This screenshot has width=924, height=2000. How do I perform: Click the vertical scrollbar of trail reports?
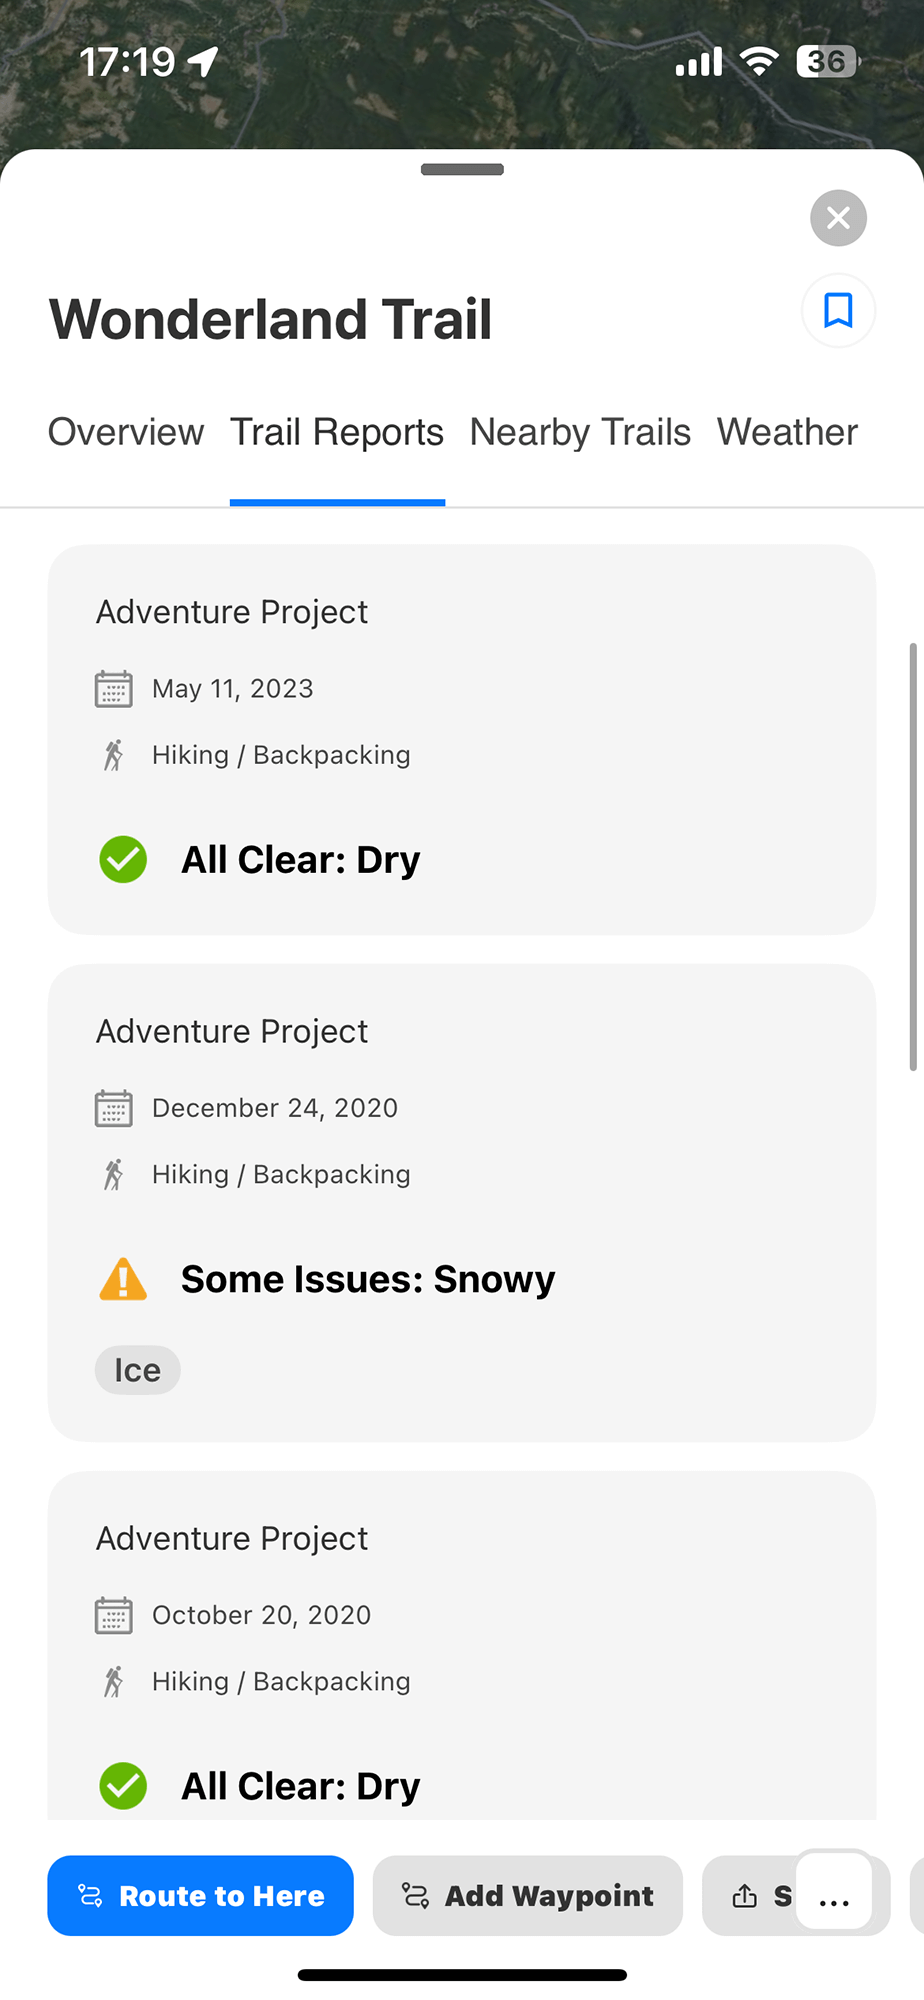(x=912, y=856)
